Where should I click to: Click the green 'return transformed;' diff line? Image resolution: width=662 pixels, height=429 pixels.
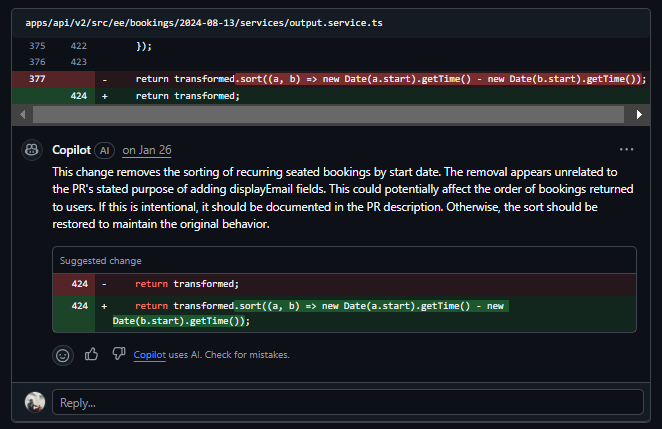331,96
